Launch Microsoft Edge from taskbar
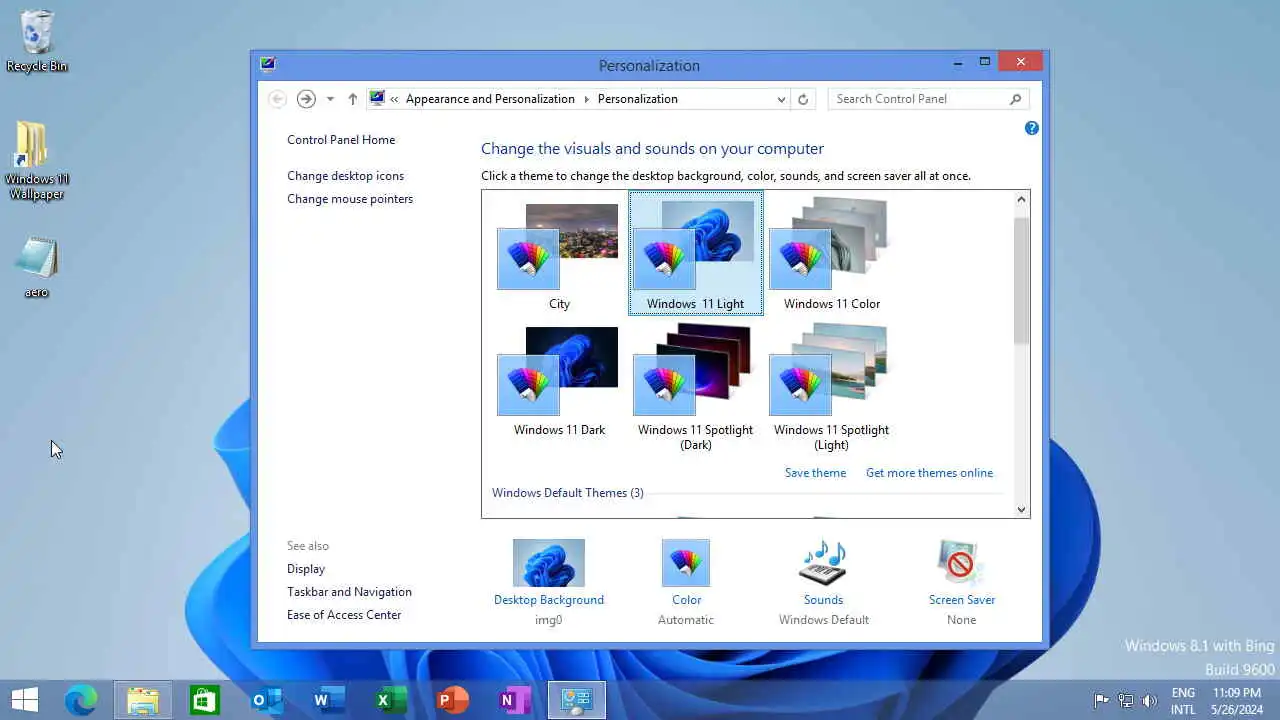The width and height of the screenshot is (1280, 720). [81, 700]
